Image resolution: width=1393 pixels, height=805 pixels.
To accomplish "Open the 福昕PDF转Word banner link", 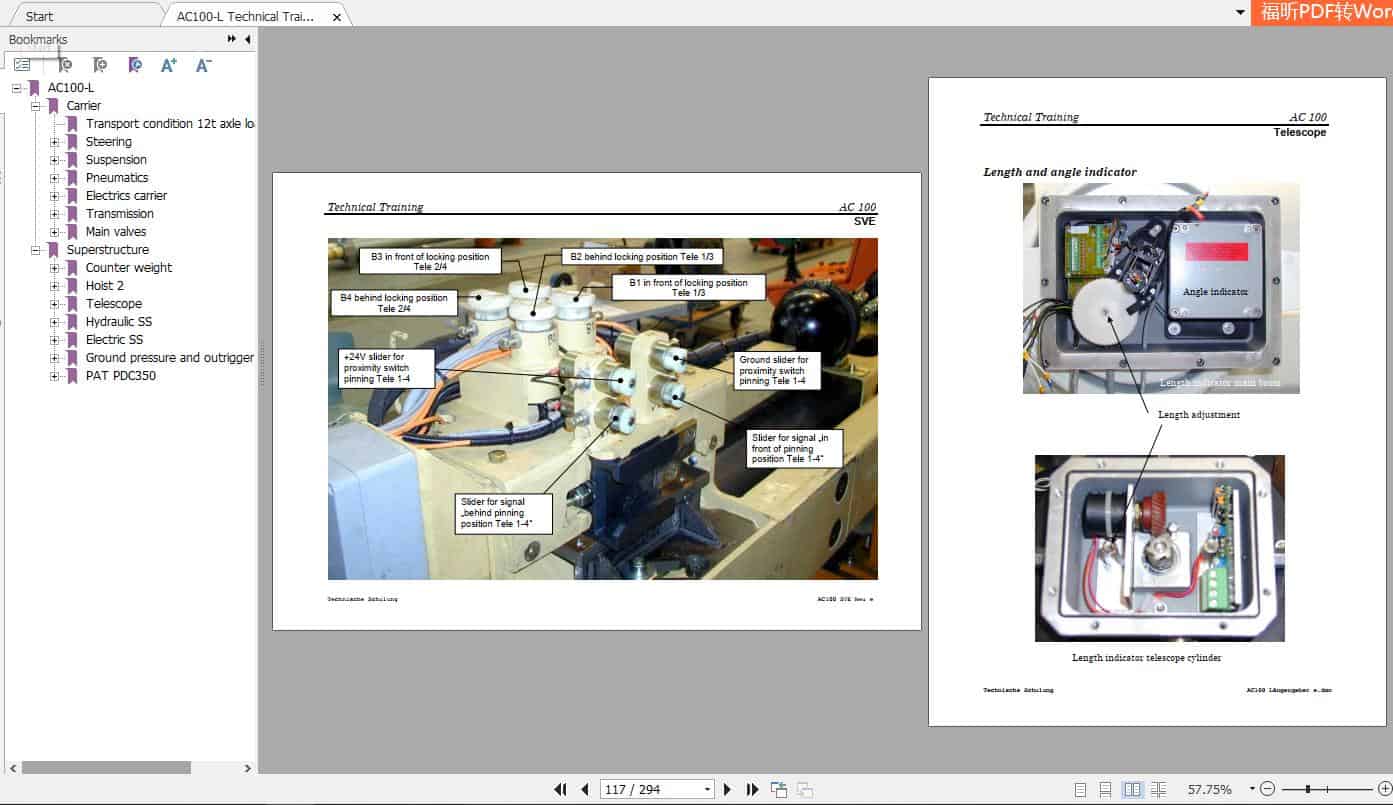I will (x=1322, y=15).
